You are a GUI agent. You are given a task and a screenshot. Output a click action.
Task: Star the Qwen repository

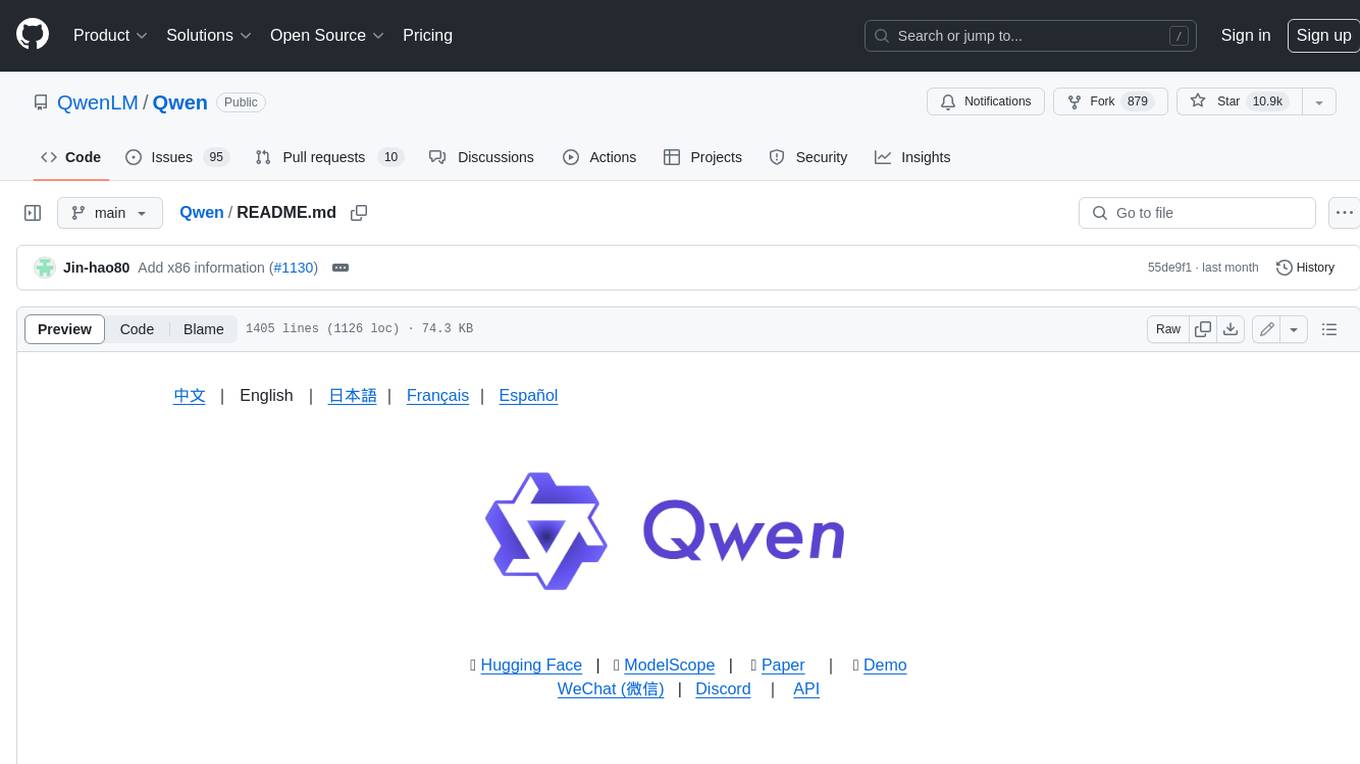click(x=1239, y=102)
